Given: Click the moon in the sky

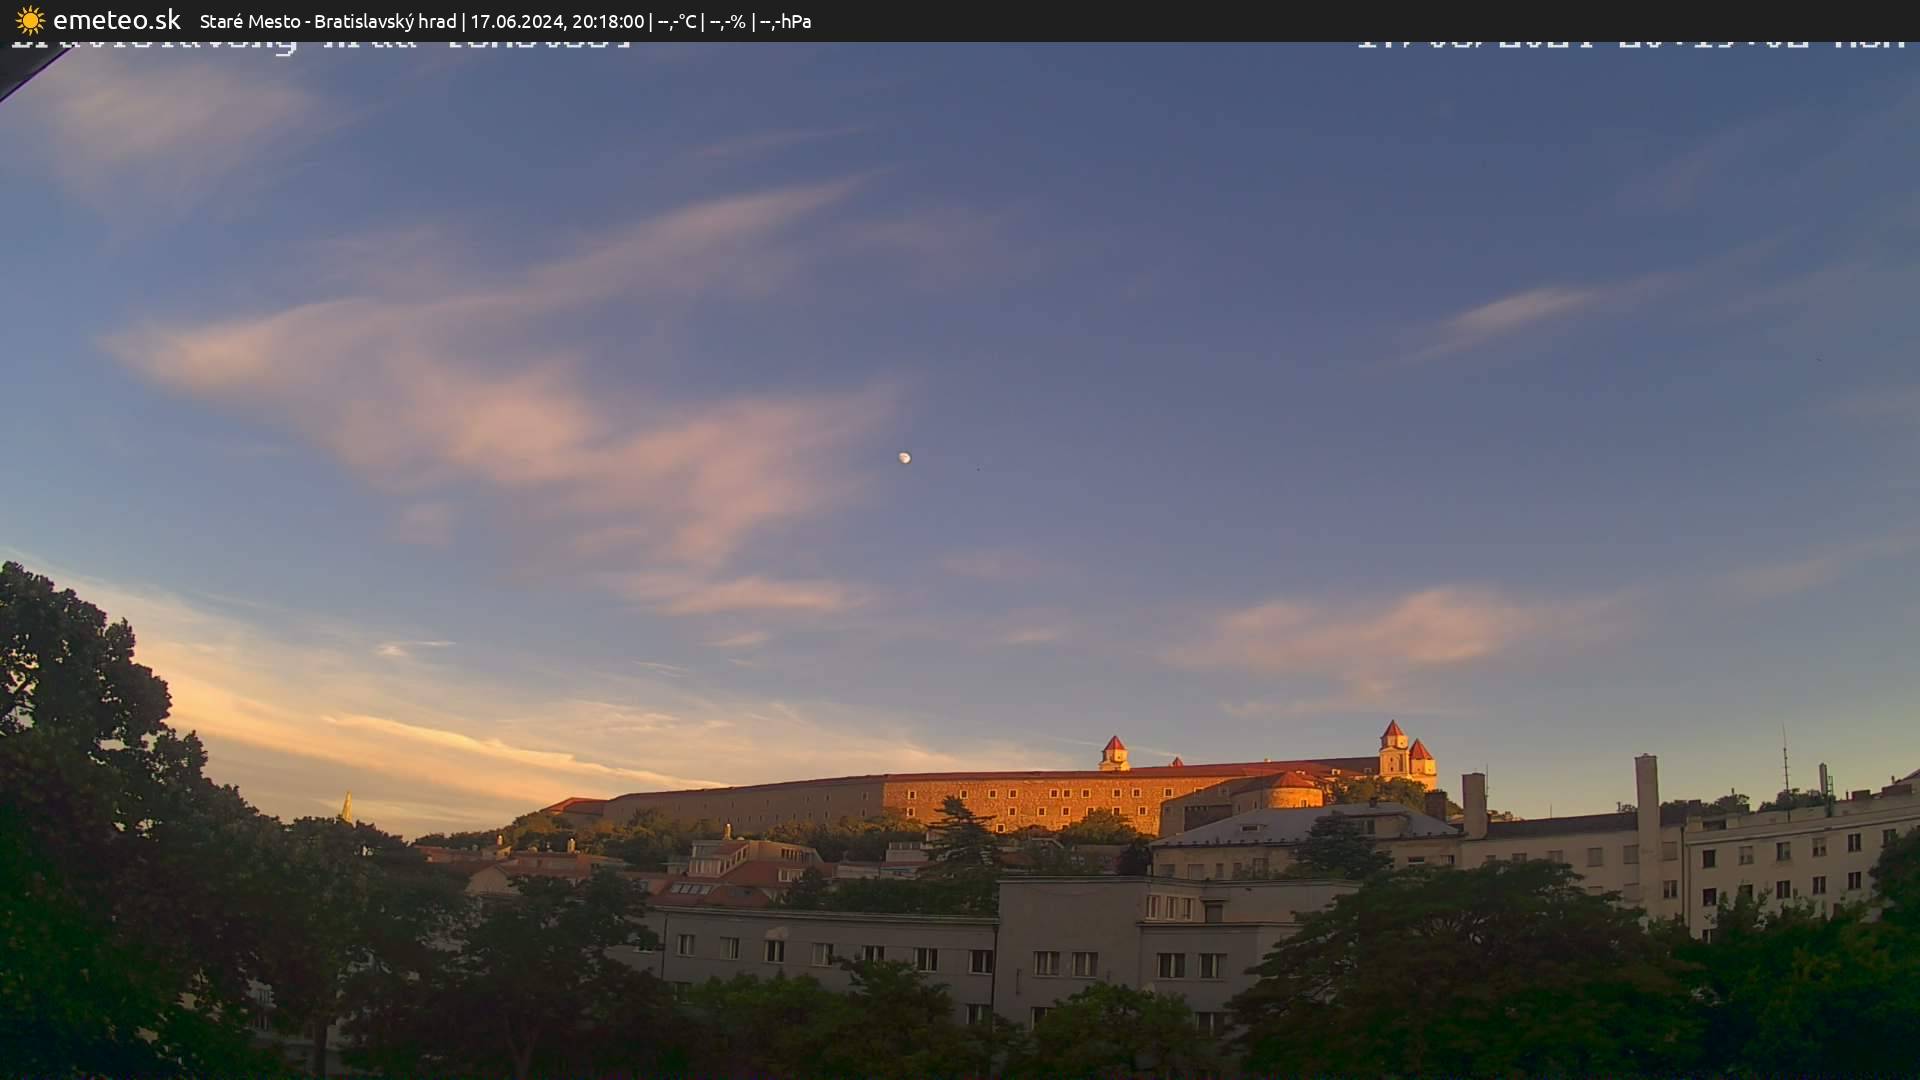Looking at the screenshot, I should point(904,457).
